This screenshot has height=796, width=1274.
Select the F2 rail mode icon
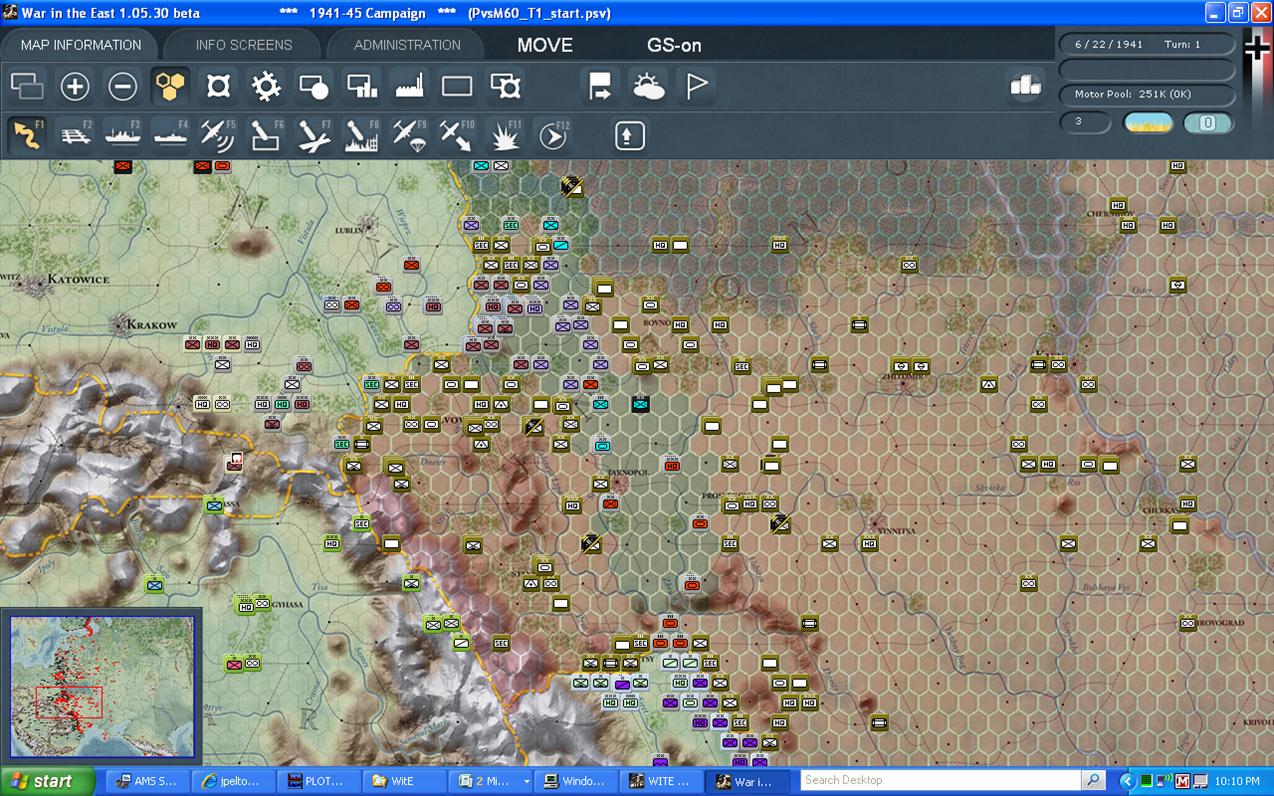coord(75,135)
